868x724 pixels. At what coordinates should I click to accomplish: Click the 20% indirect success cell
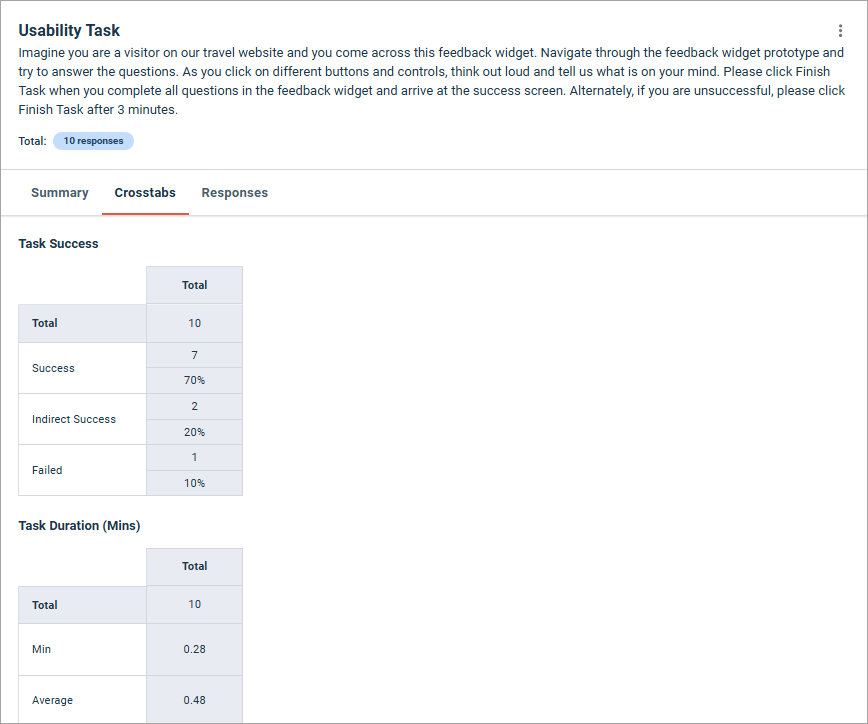pyautogui.click(x=194, y=432)
